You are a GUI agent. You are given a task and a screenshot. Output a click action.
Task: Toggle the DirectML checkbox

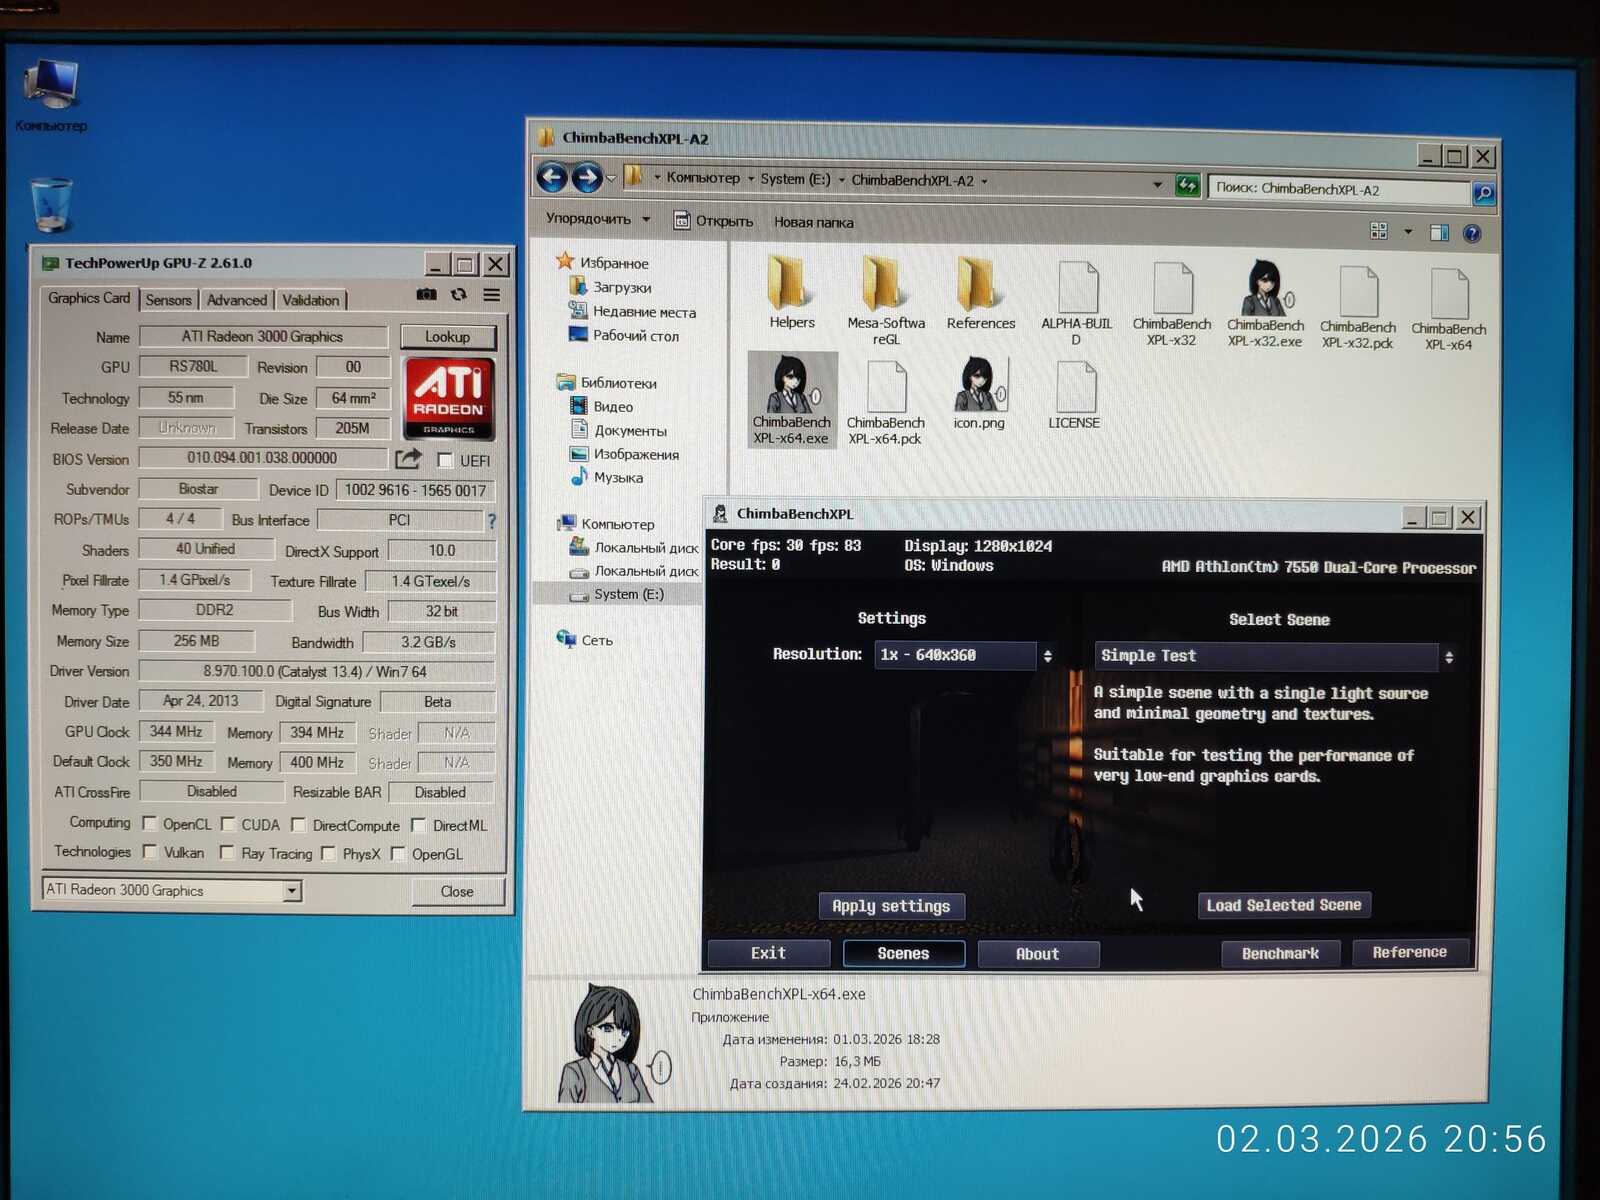[419, 825]
